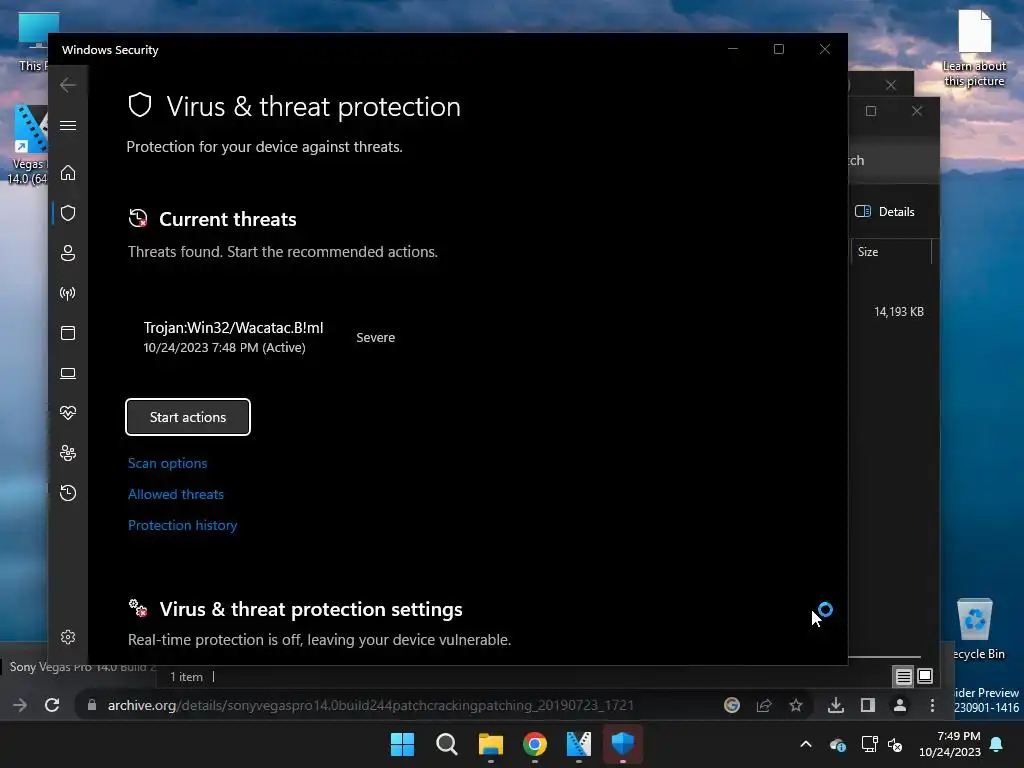Open the clock showing 7:49 PM
The image size is (1024, 768).
click(950, 744)
